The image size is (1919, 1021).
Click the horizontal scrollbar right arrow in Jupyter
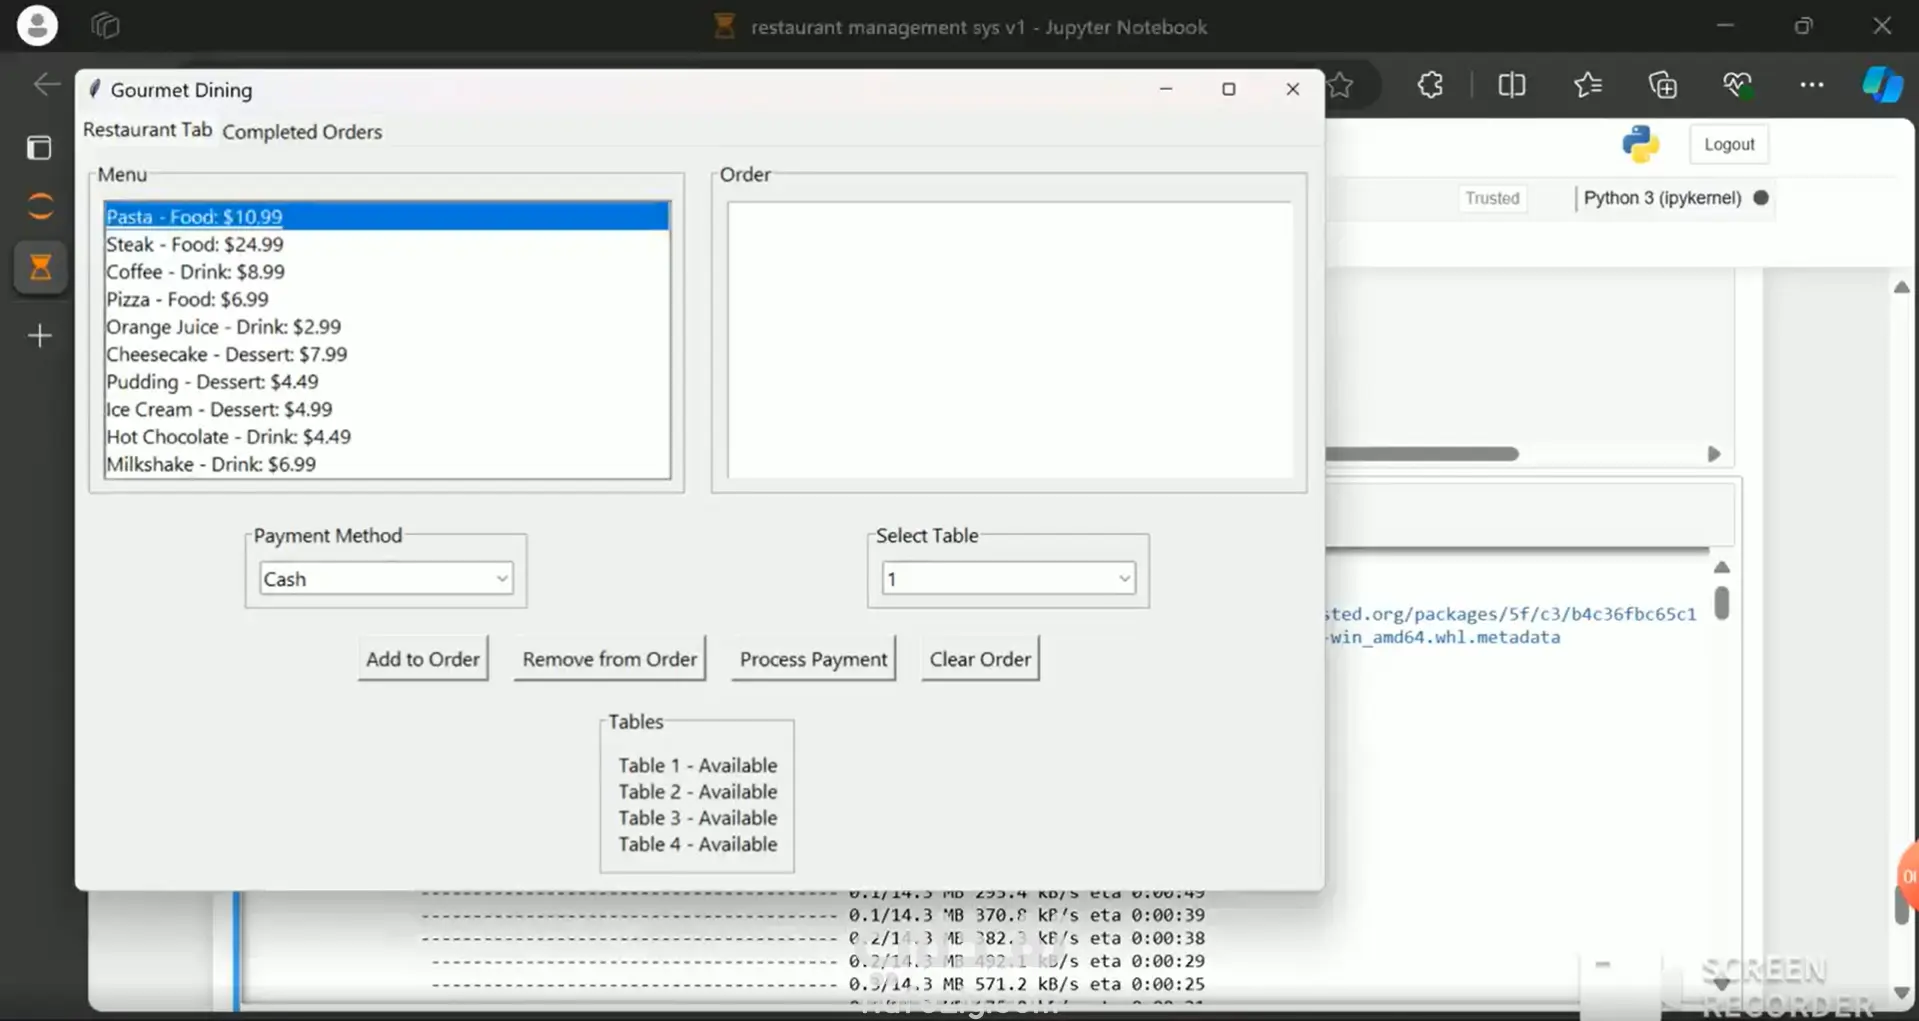[x=1714, y=454]
